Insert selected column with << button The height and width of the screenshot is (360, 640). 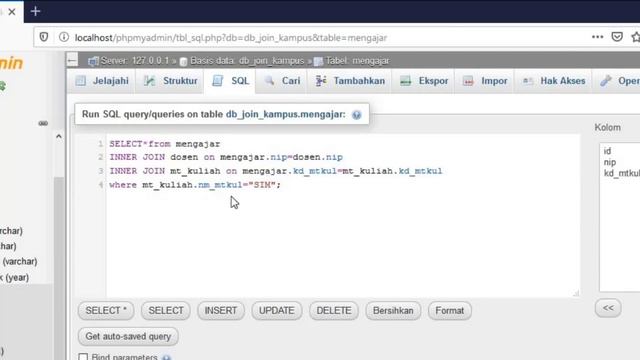608,308
